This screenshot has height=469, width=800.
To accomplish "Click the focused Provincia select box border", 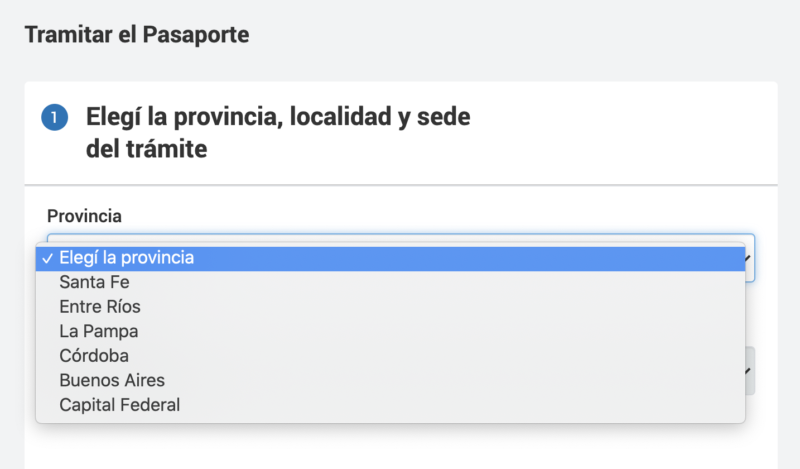I will pyautogui.click(x=401, y=237).
